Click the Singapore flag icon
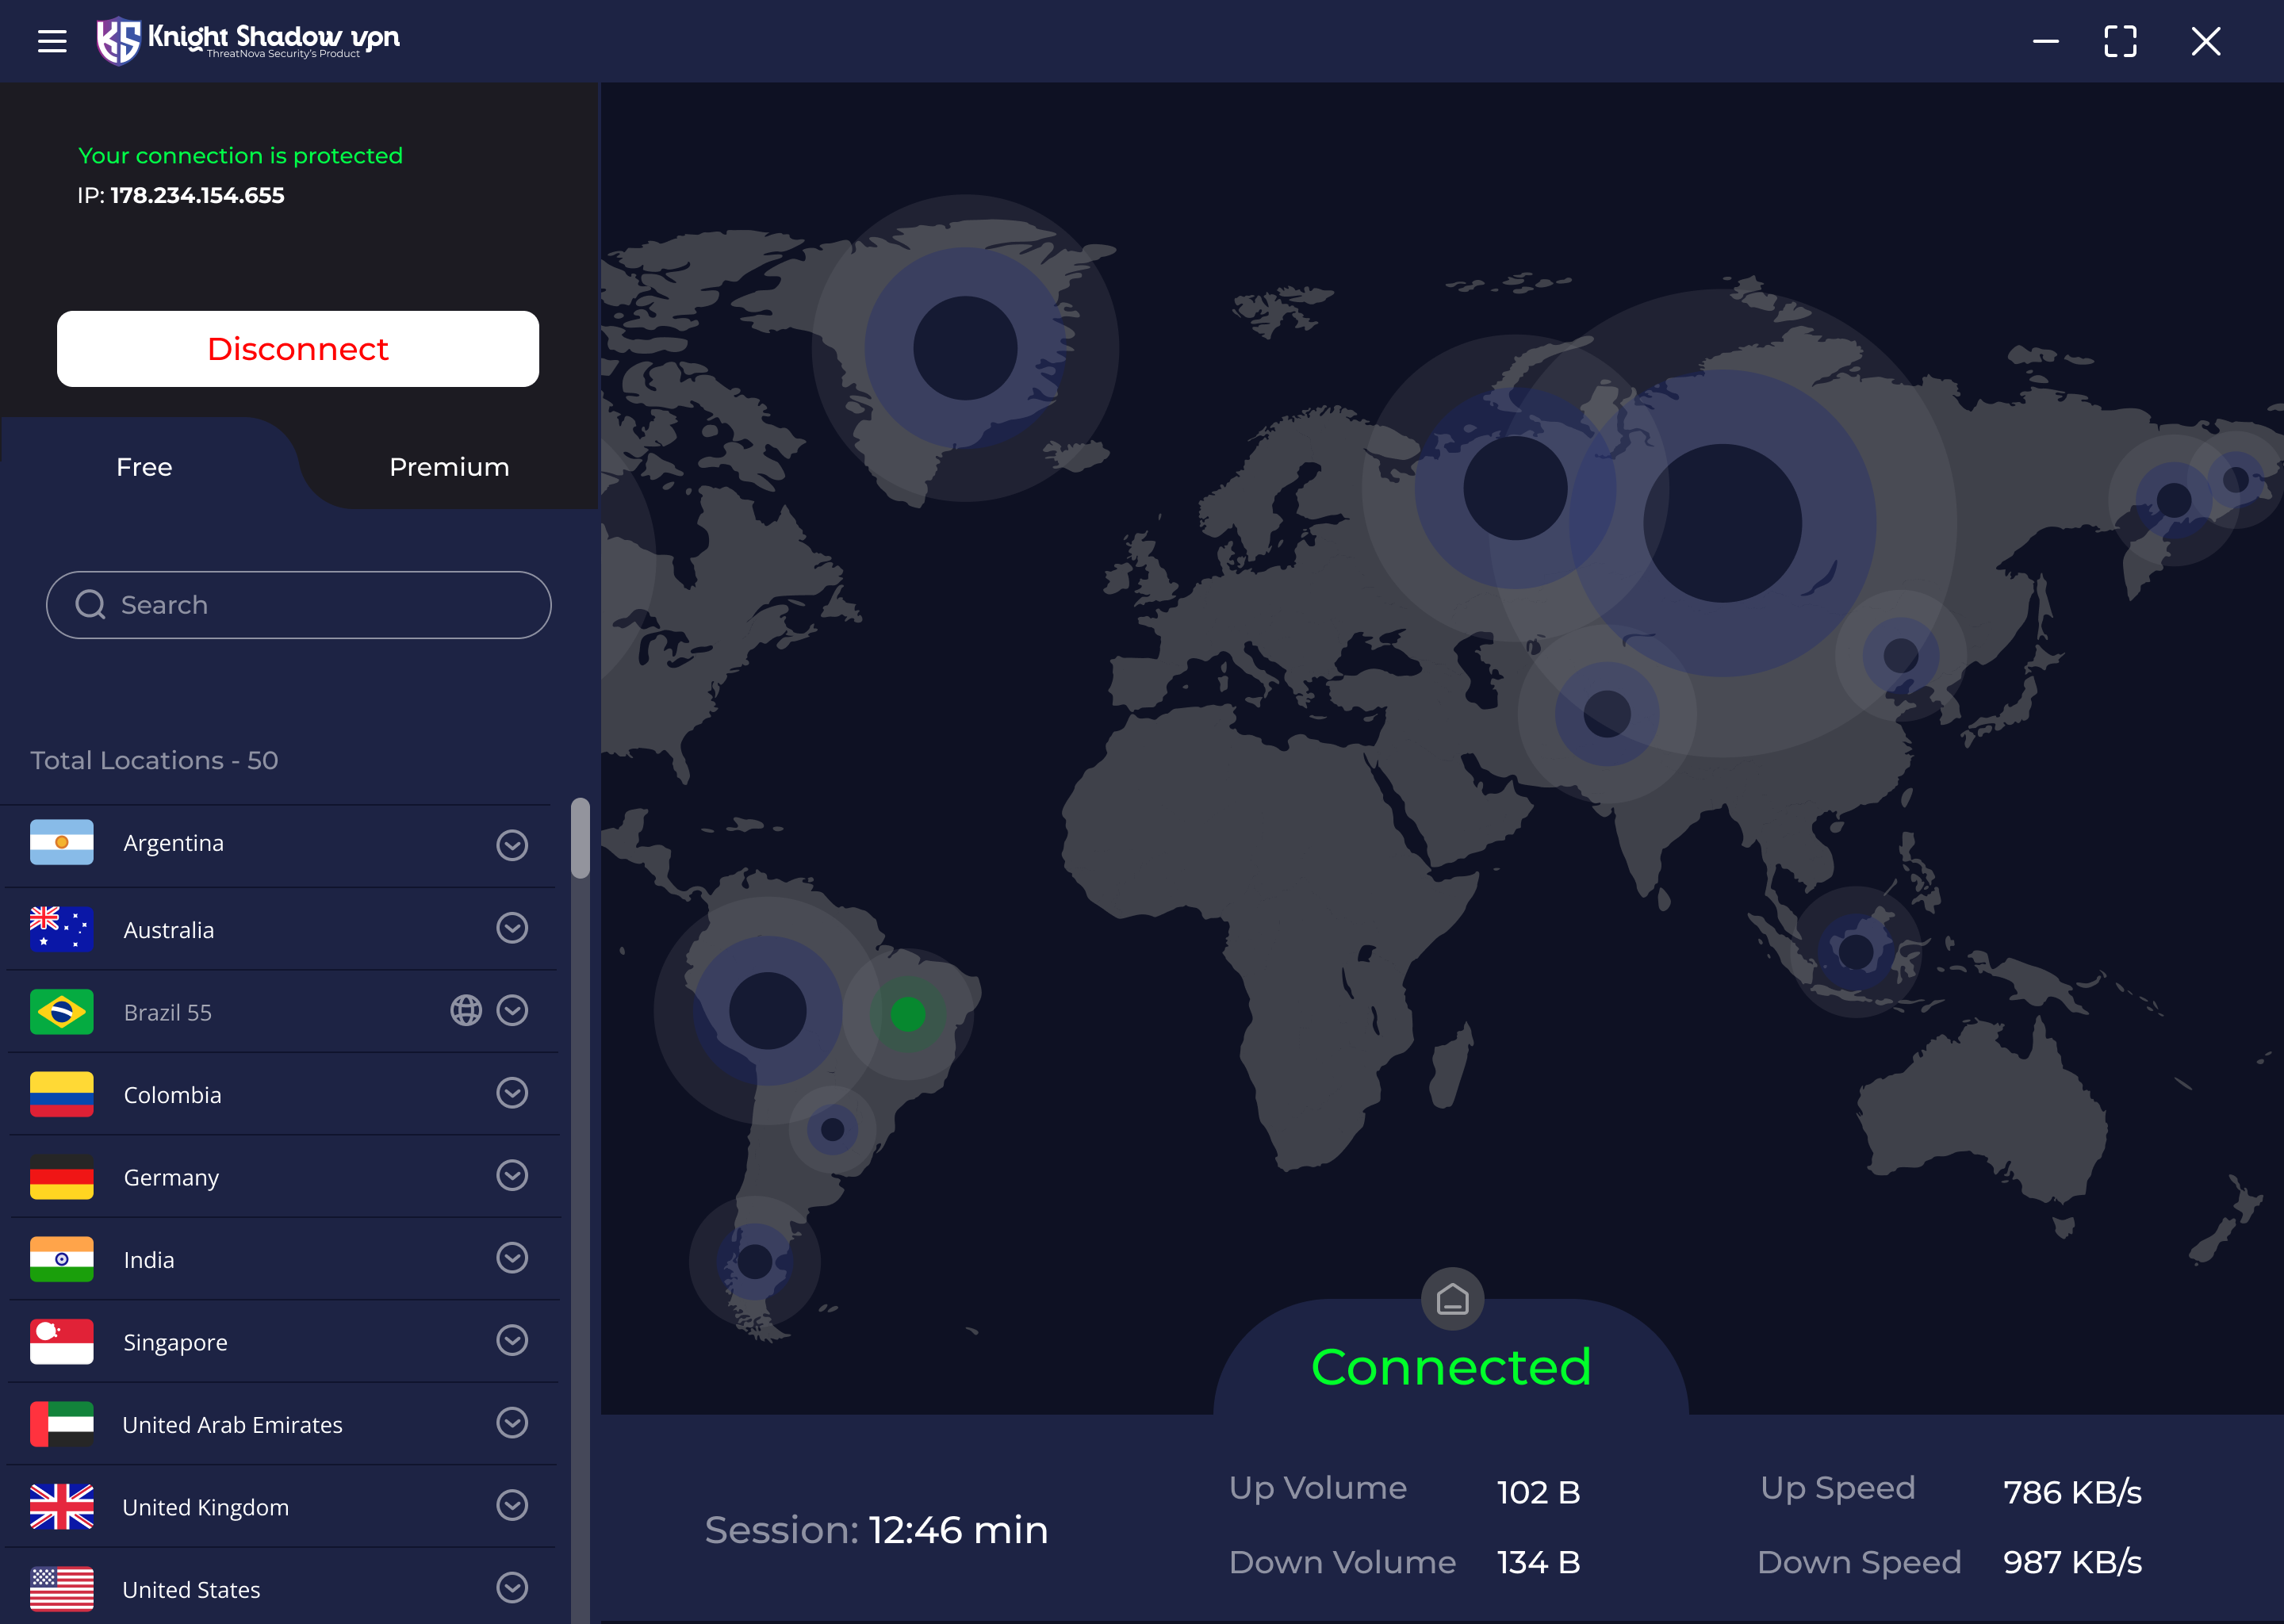 (x=62, y=1342)
